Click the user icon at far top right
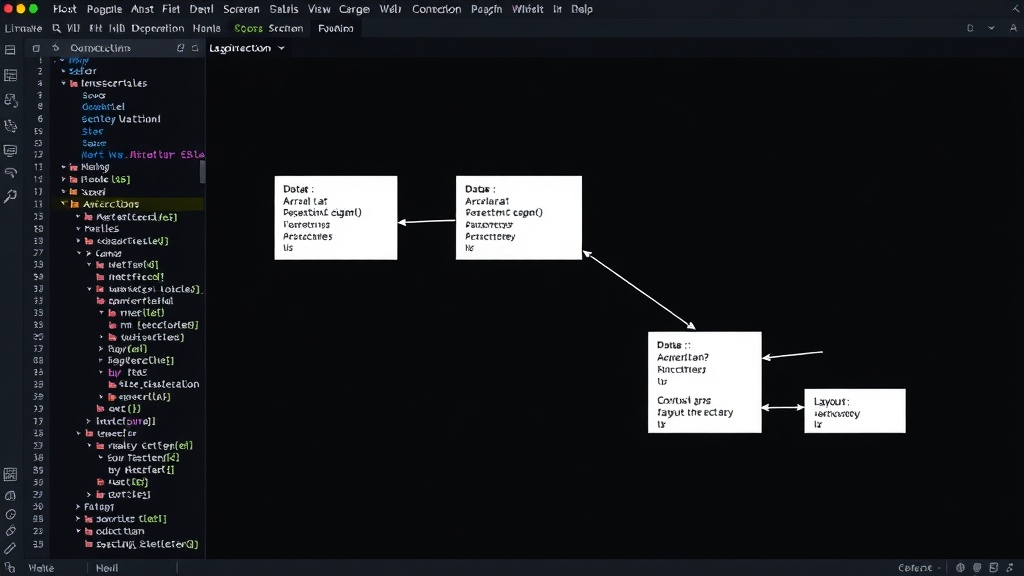 coord(1013,28)
